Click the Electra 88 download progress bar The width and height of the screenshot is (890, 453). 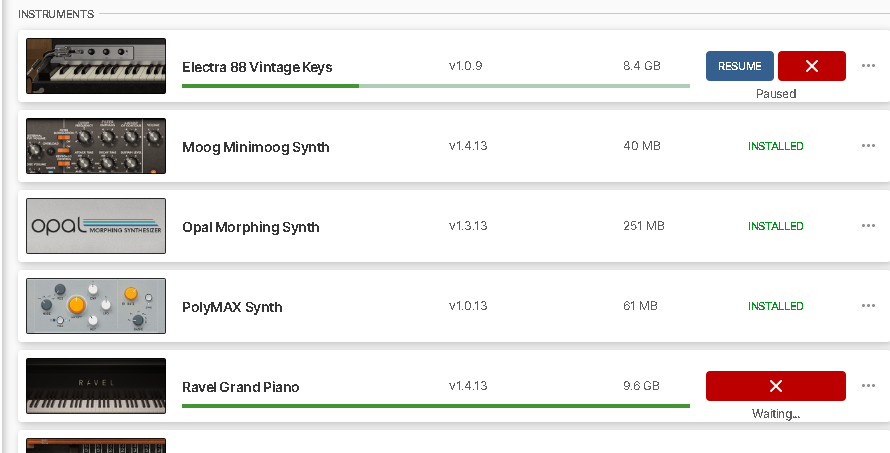click(x=436, y=86)
